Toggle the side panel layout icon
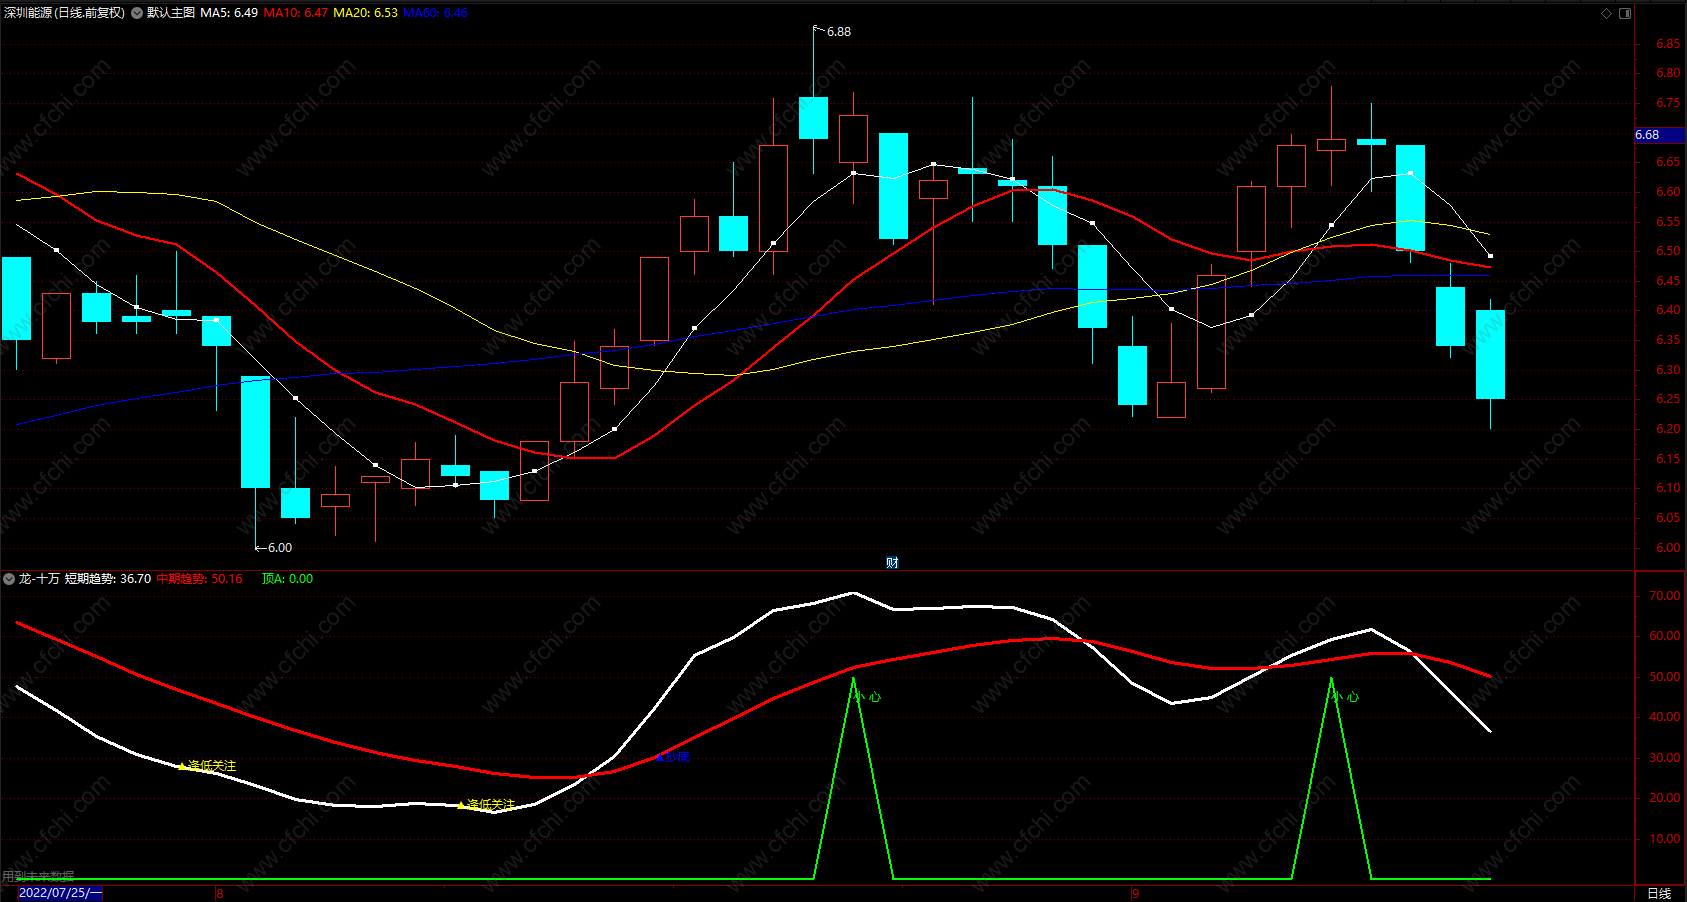Screen dimensions: 1687x902 coord(1625,13)
